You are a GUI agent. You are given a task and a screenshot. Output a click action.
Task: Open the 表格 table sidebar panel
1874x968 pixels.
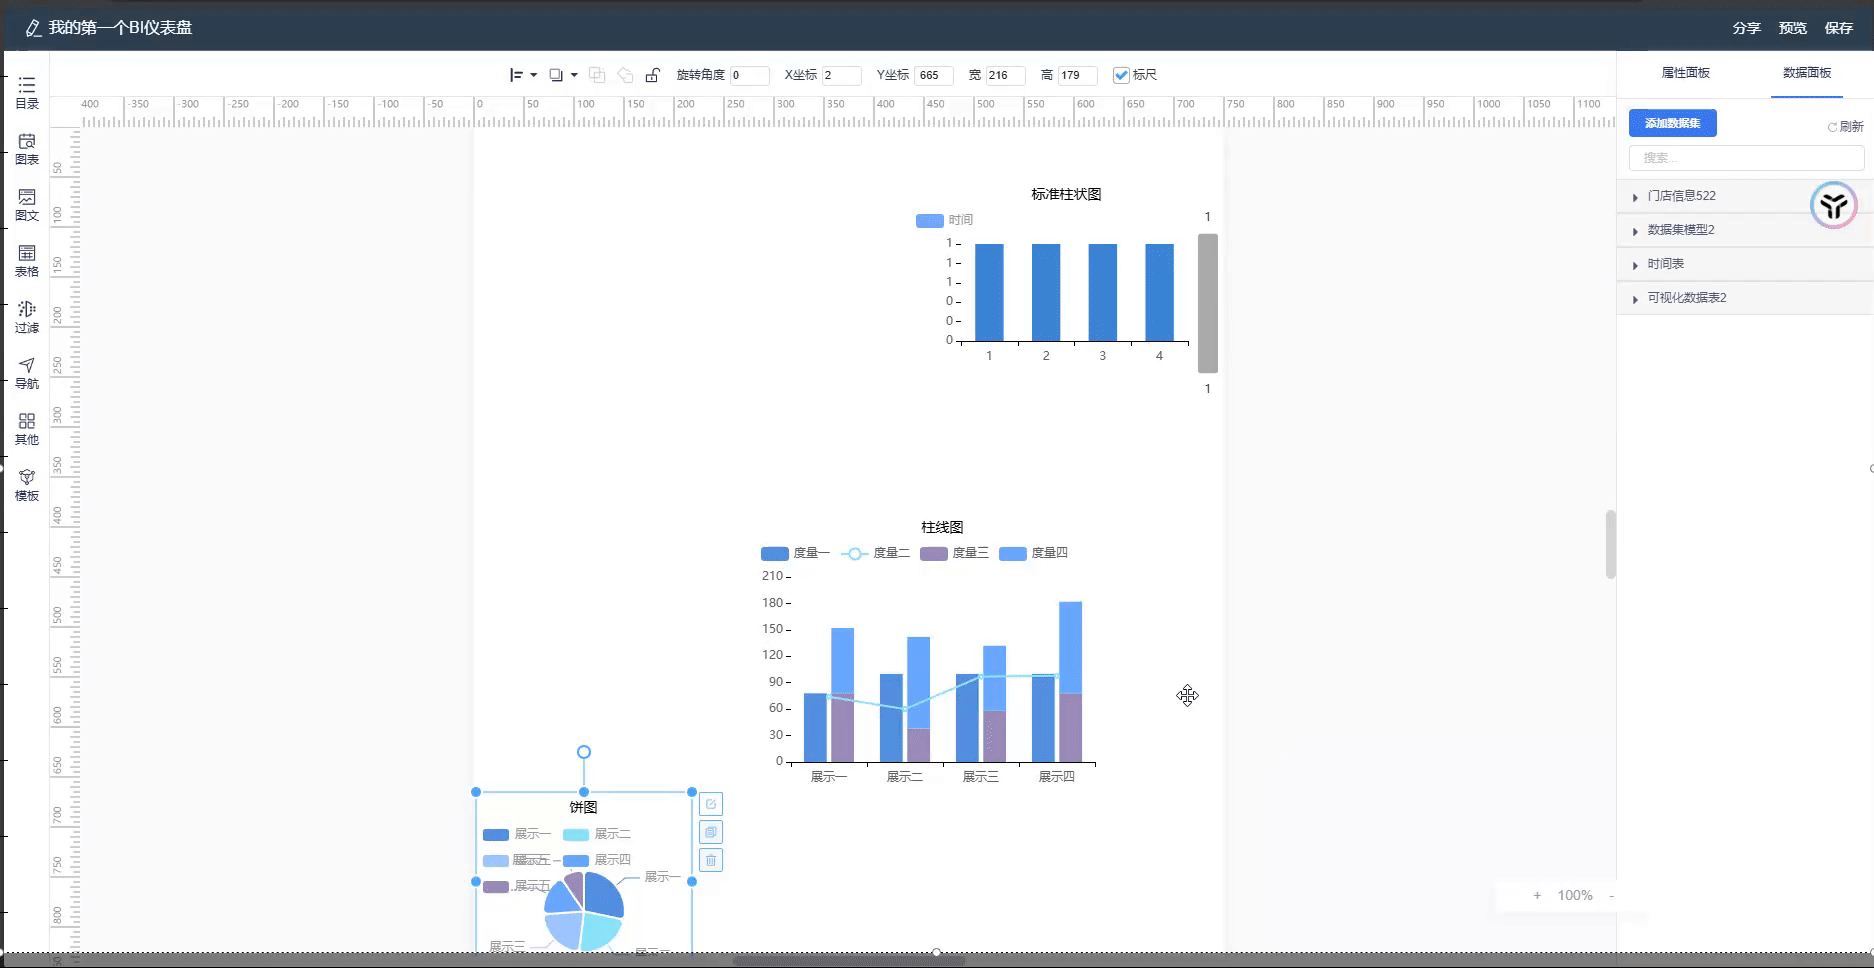pos(27,261)
